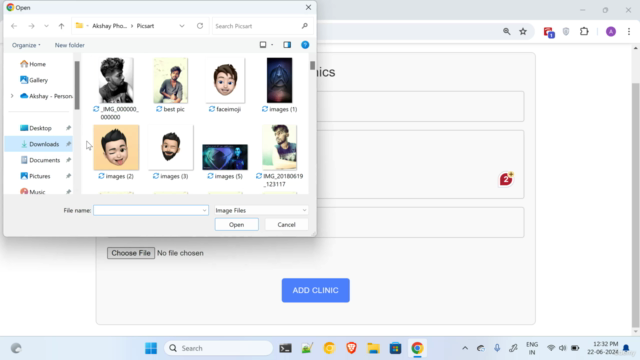
Task: Open the Chrome profile avatar
Action: coord(611,31)
